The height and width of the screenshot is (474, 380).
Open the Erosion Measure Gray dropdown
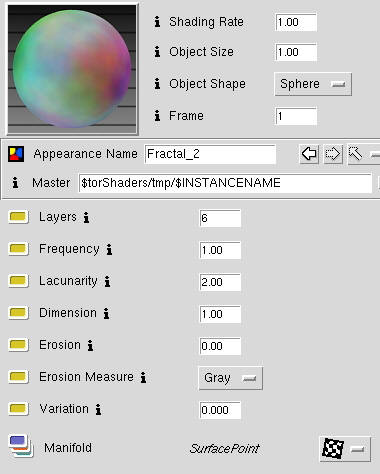230,378
